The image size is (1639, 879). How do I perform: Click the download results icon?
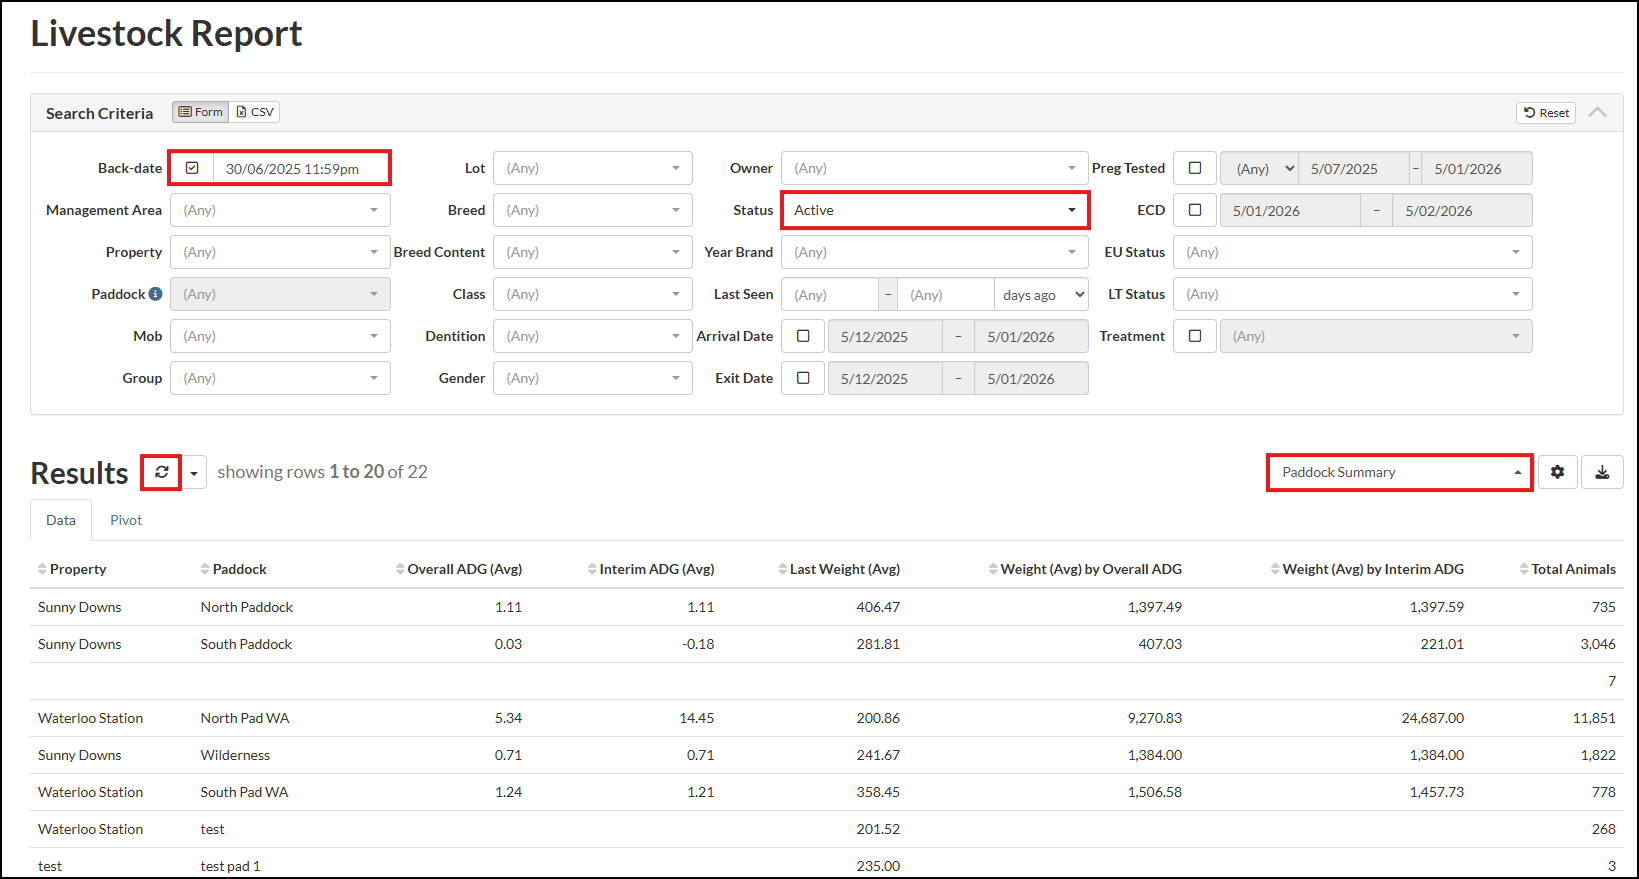pyautogui.click(x=1602, y=472)
